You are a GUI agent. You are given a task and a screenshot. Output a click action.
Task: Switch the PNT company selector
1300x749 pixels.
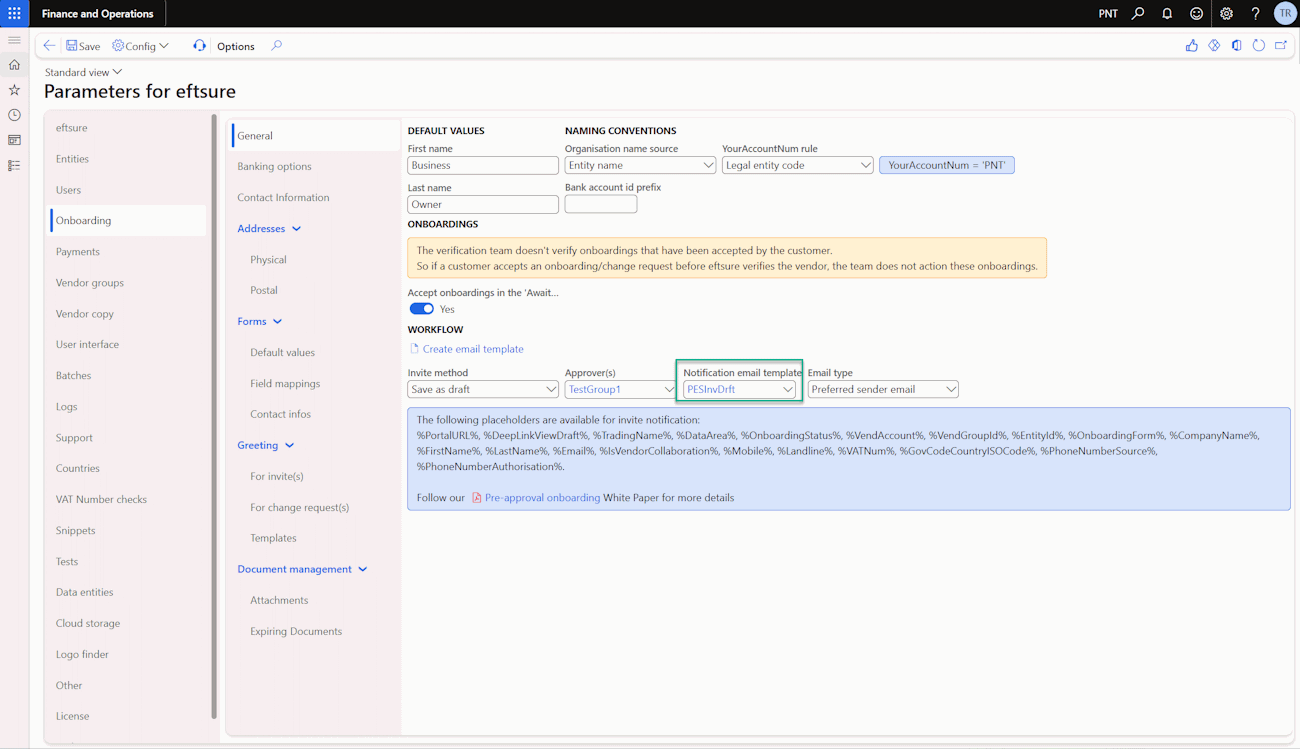[1108, 14]
